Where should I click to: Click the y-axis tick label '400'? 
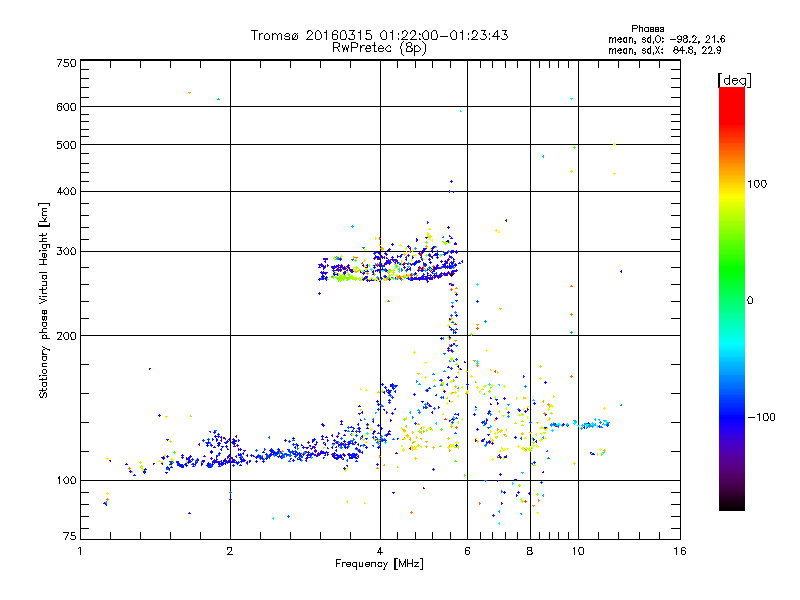pyautogui.click(x=66, y=191)
